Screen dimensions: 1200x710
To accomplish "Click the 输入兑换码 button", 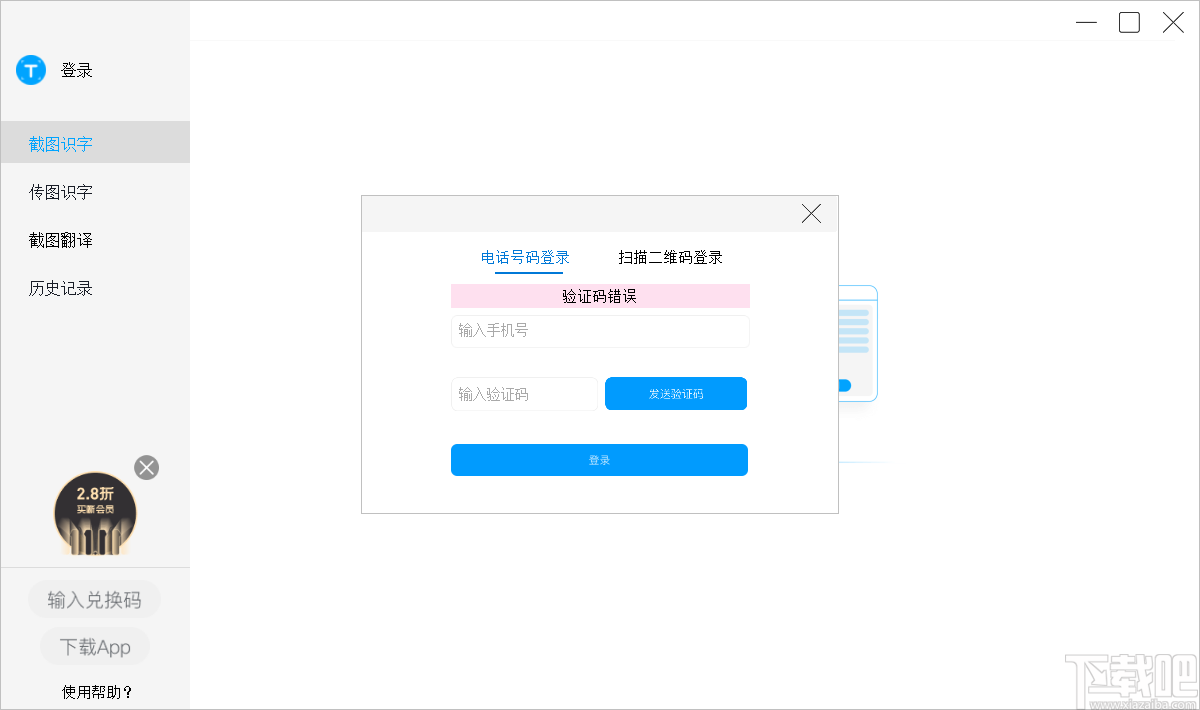I will (94, 599).
